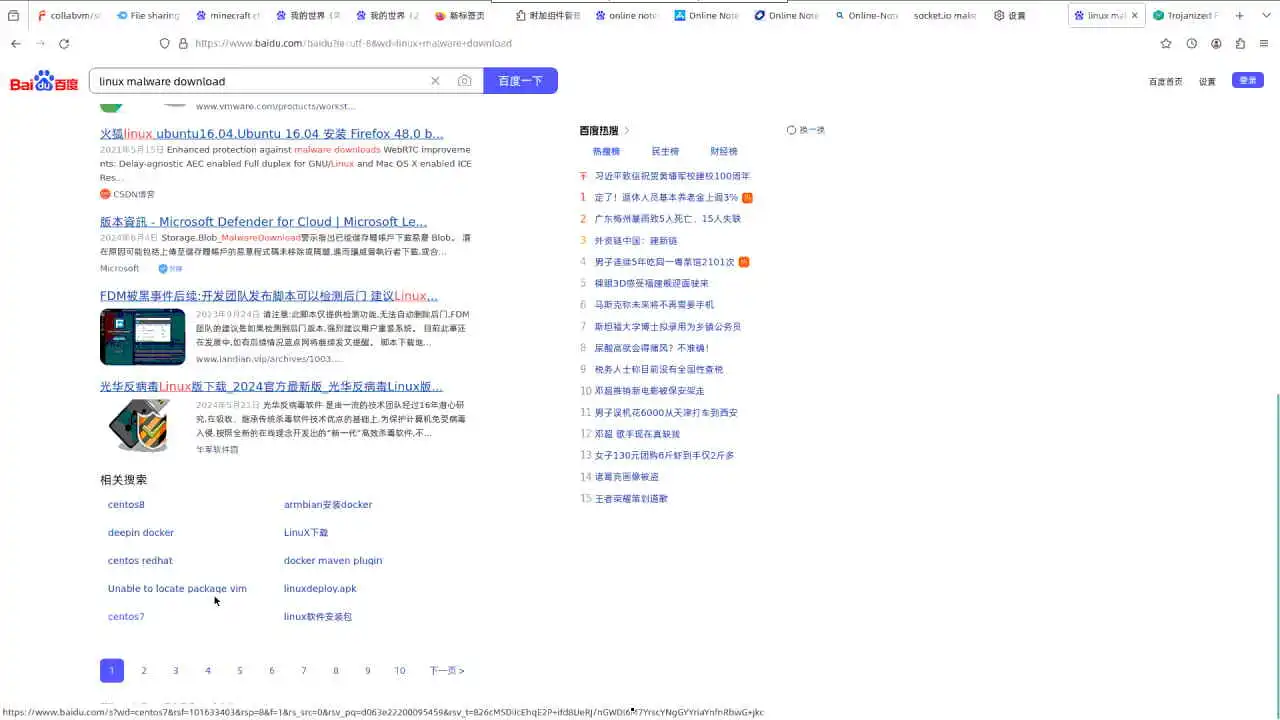Viewport: 1280px width, 720px height.
Task: Click related search linuxdeploy.apk
Action: [x=320, y=589]
